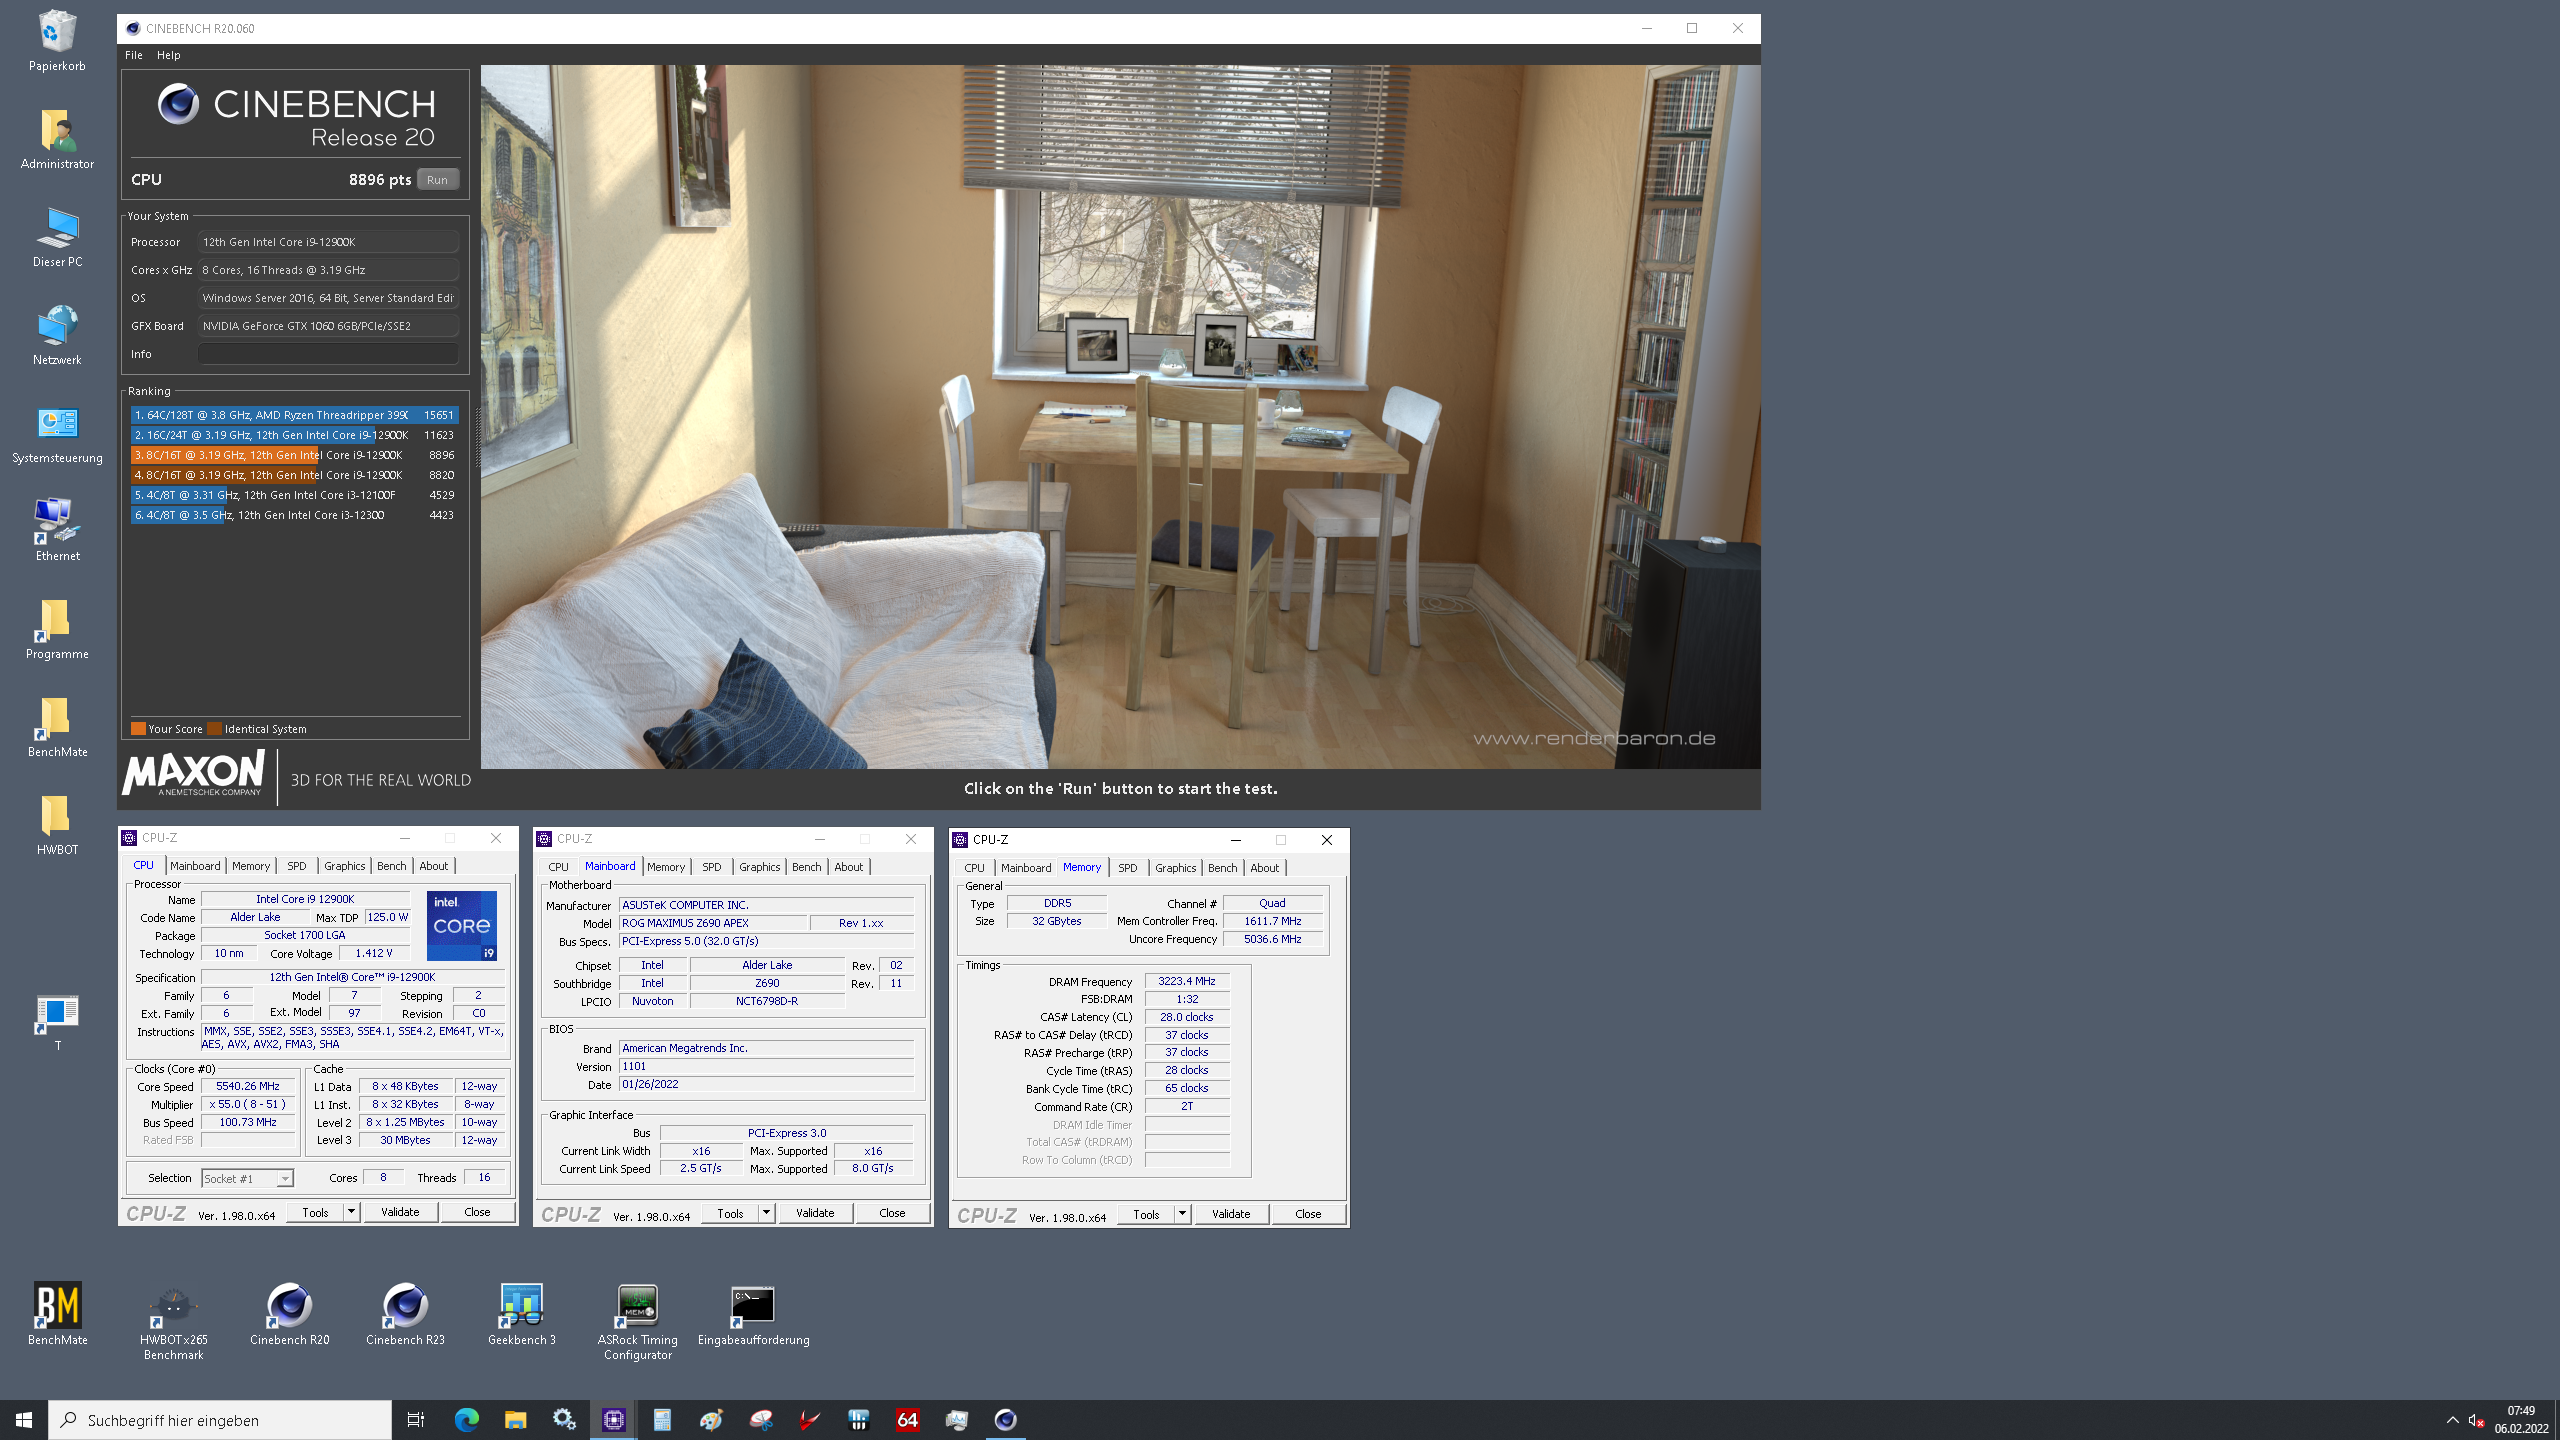Open the Cinebench File menu
The image size is (2560, 1440).
(133, 55)
